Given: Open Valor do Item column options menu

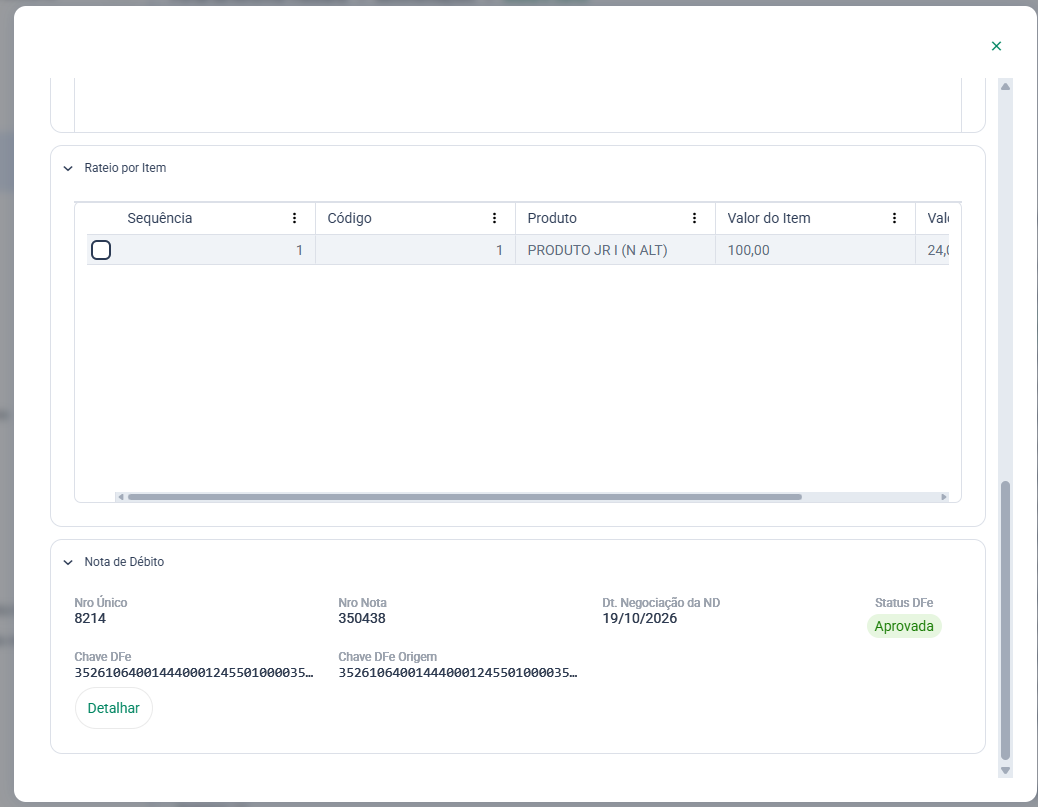Looking at the screenshot, I should [894, 218].
